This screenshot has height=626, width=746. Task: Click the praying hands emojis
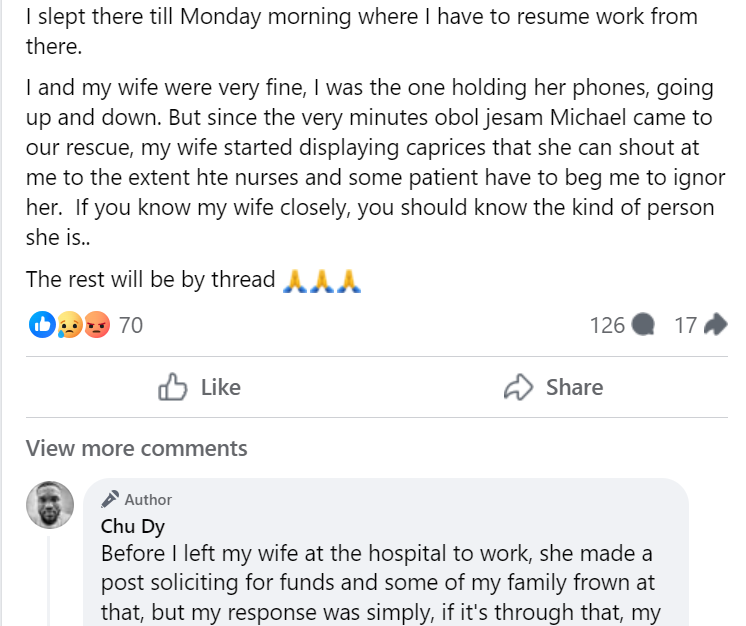[x=321, y=280]
